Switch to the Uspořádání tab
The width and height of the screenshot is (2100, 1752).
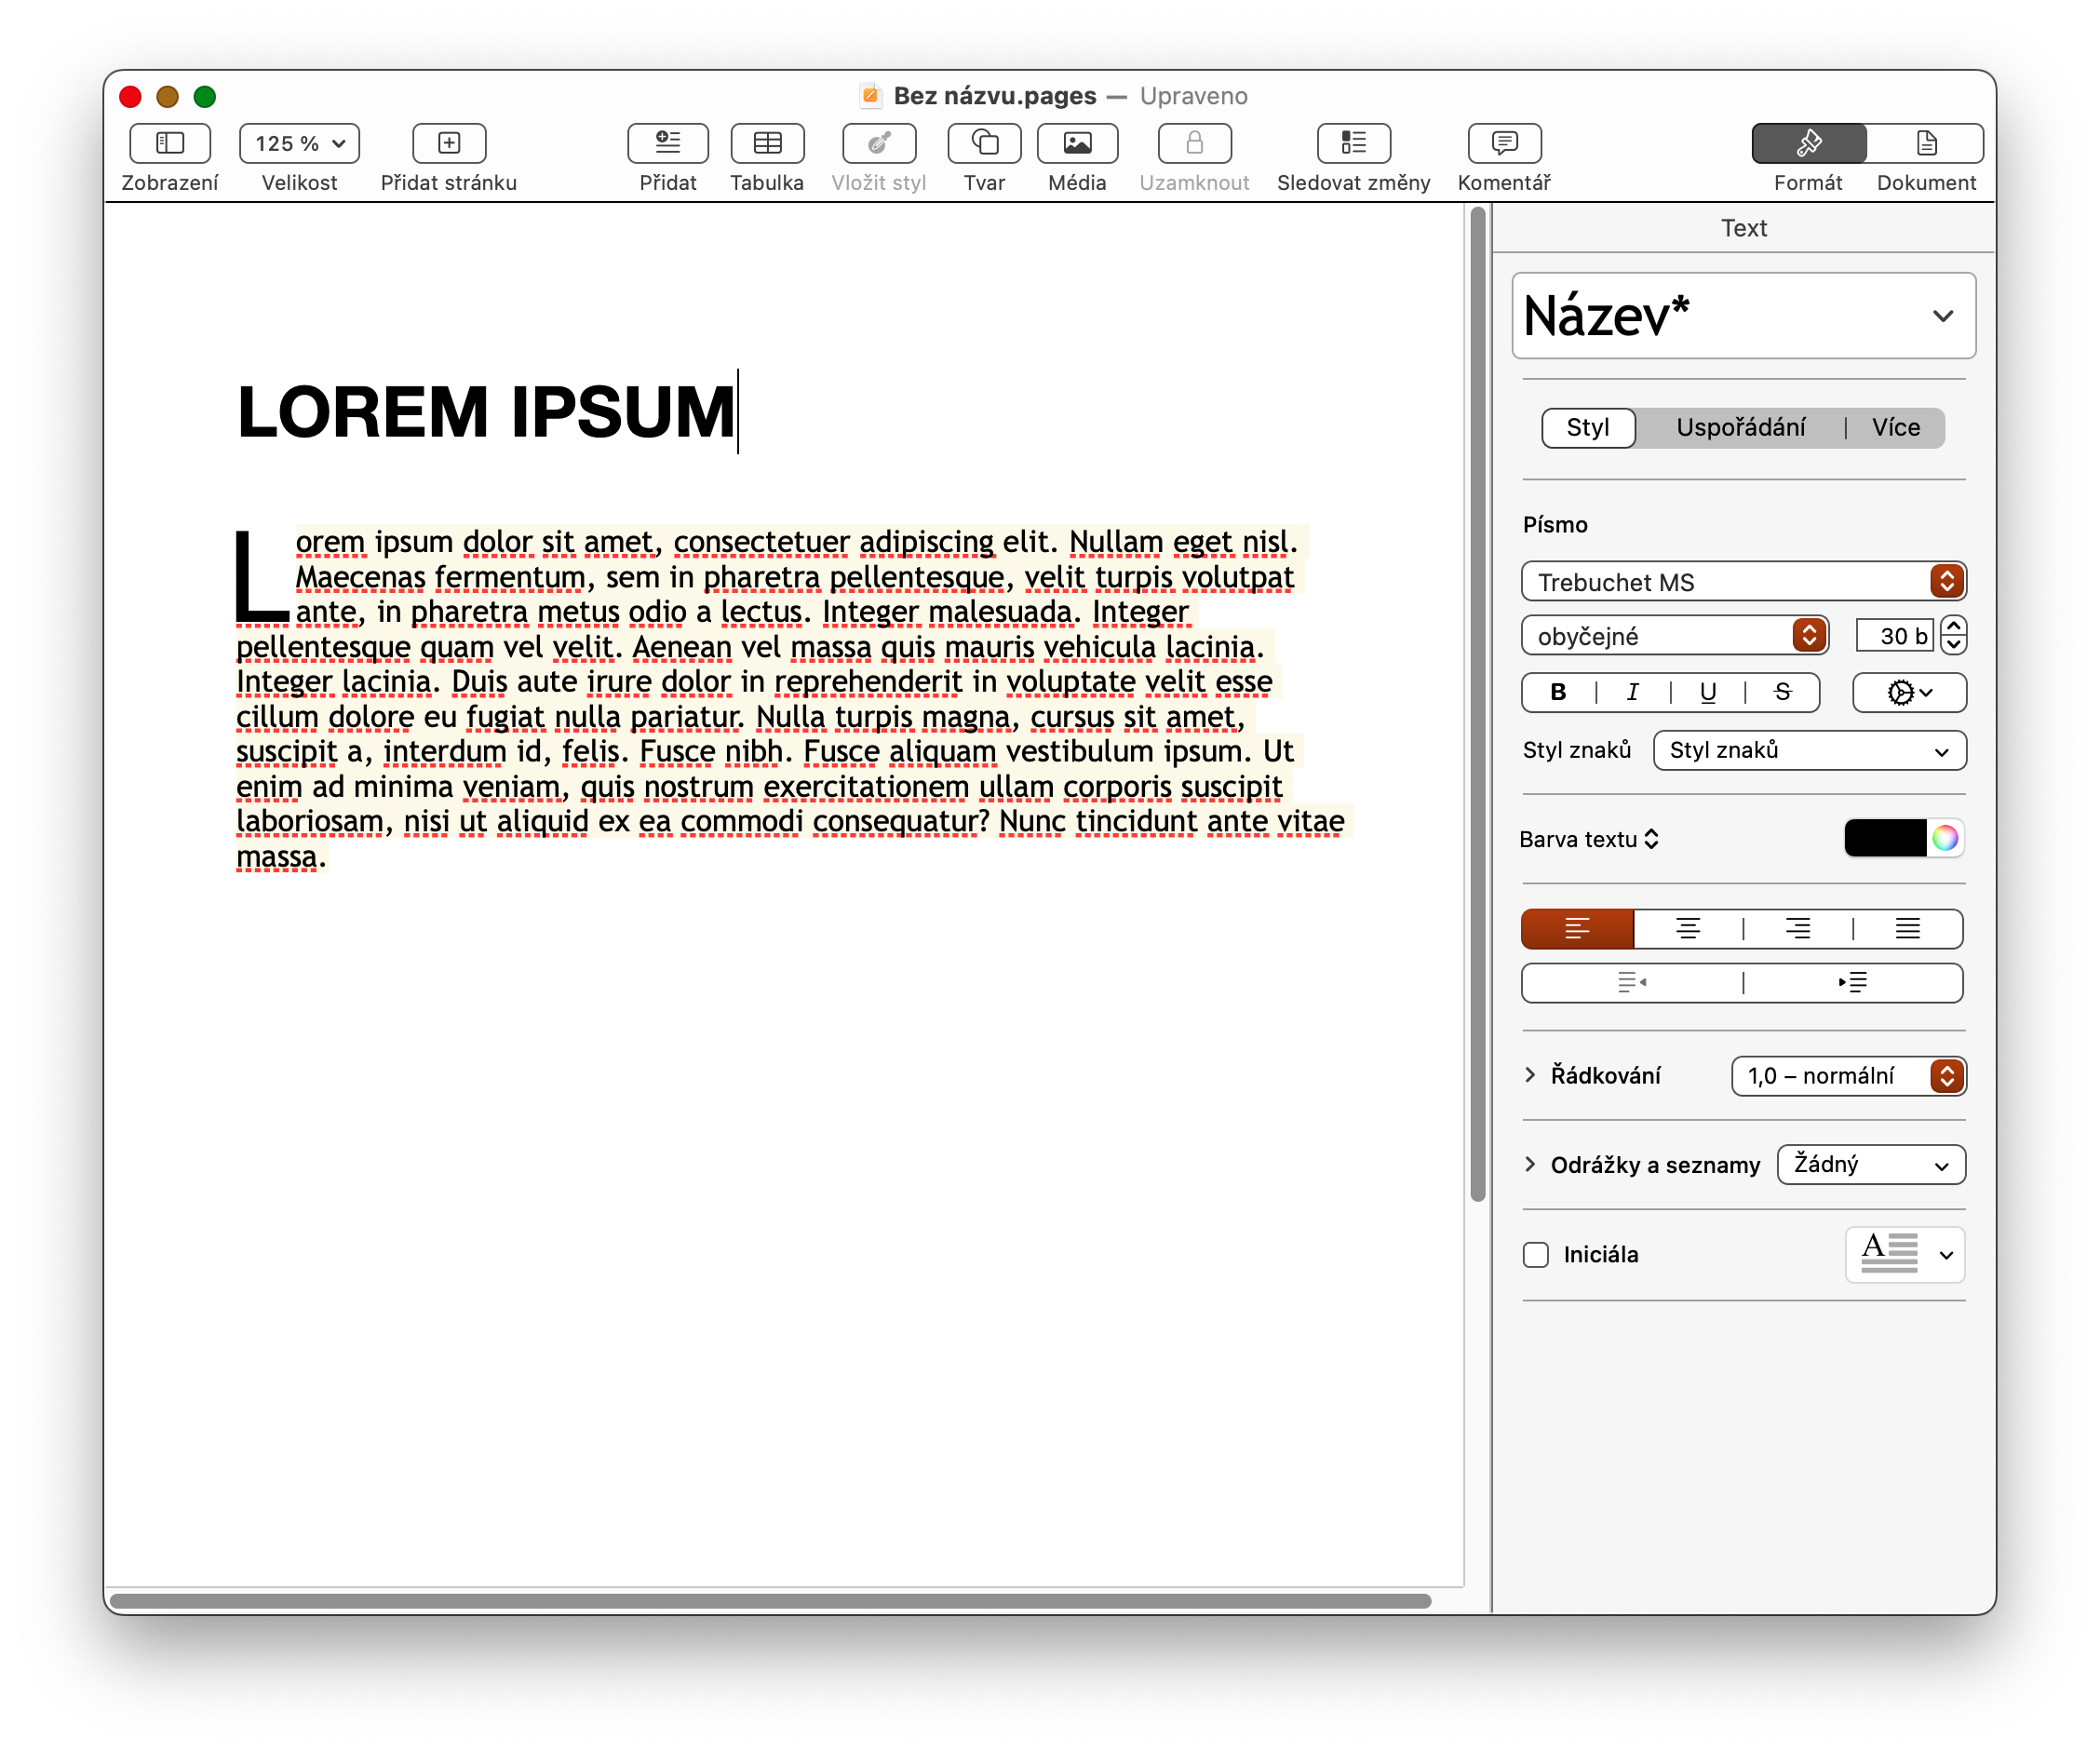(x=1740, y=428)
